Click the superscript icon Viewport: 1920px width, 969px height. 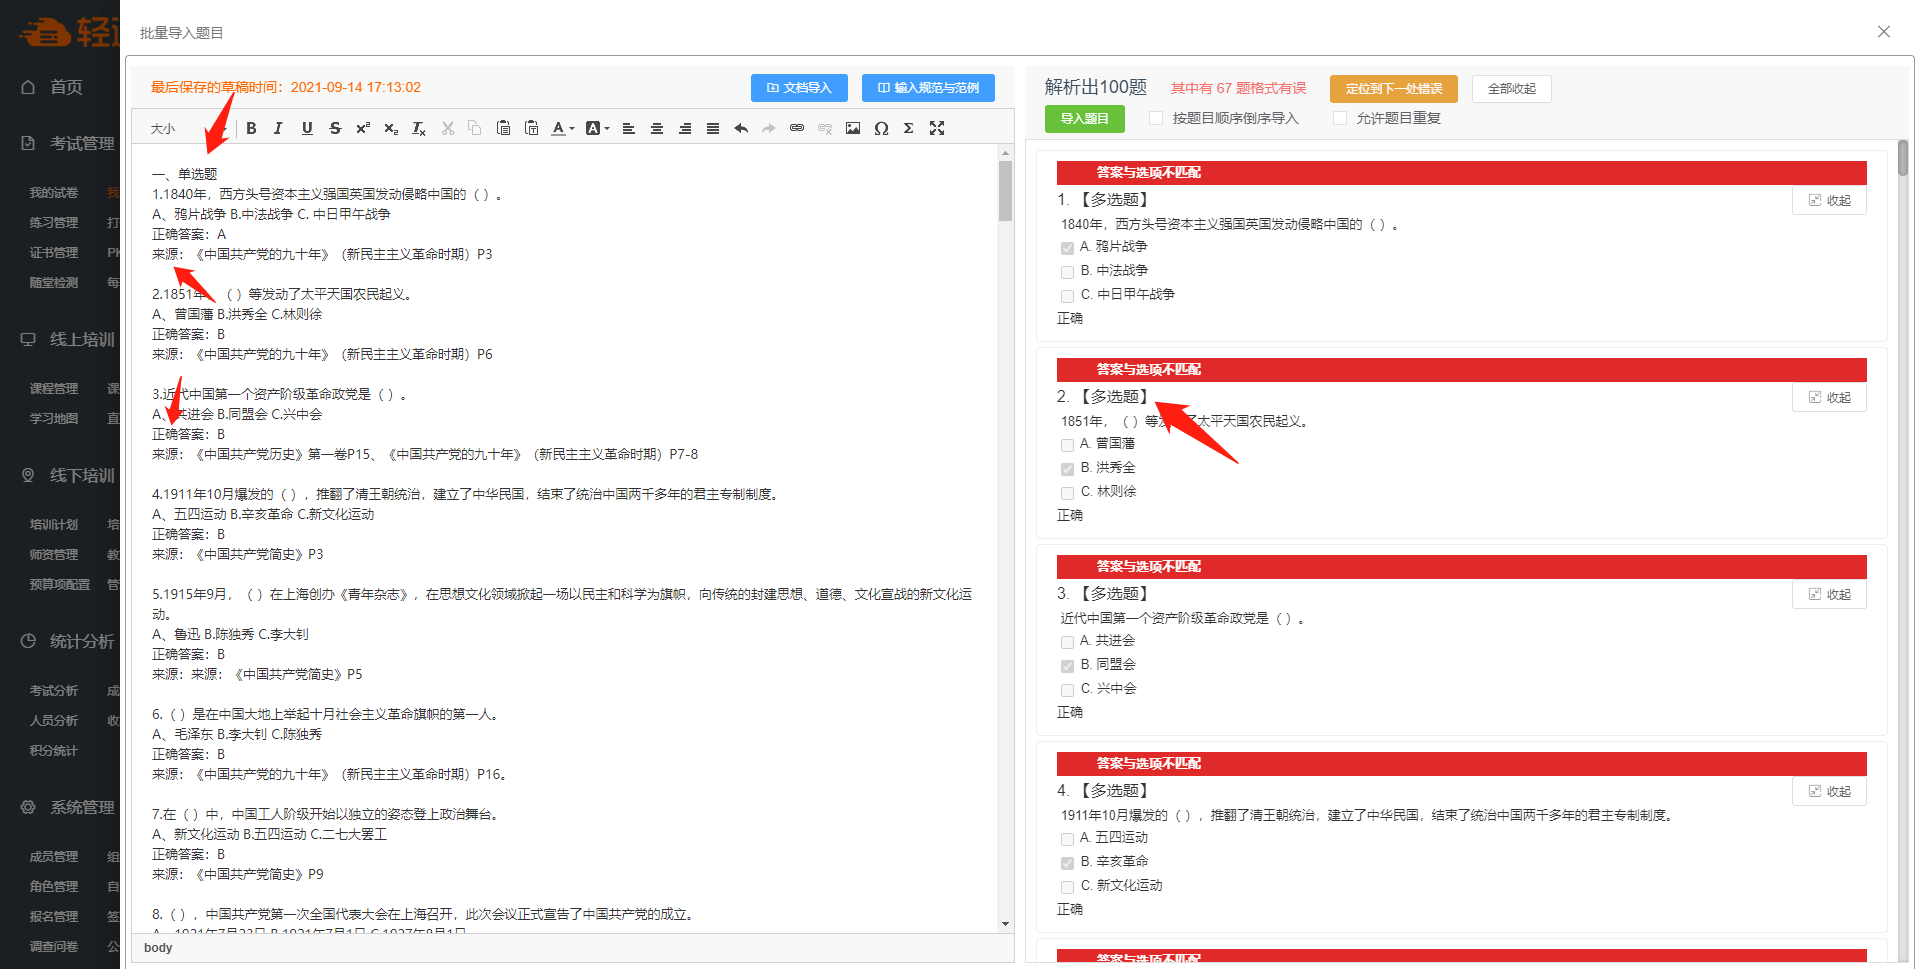coord(362,128)
